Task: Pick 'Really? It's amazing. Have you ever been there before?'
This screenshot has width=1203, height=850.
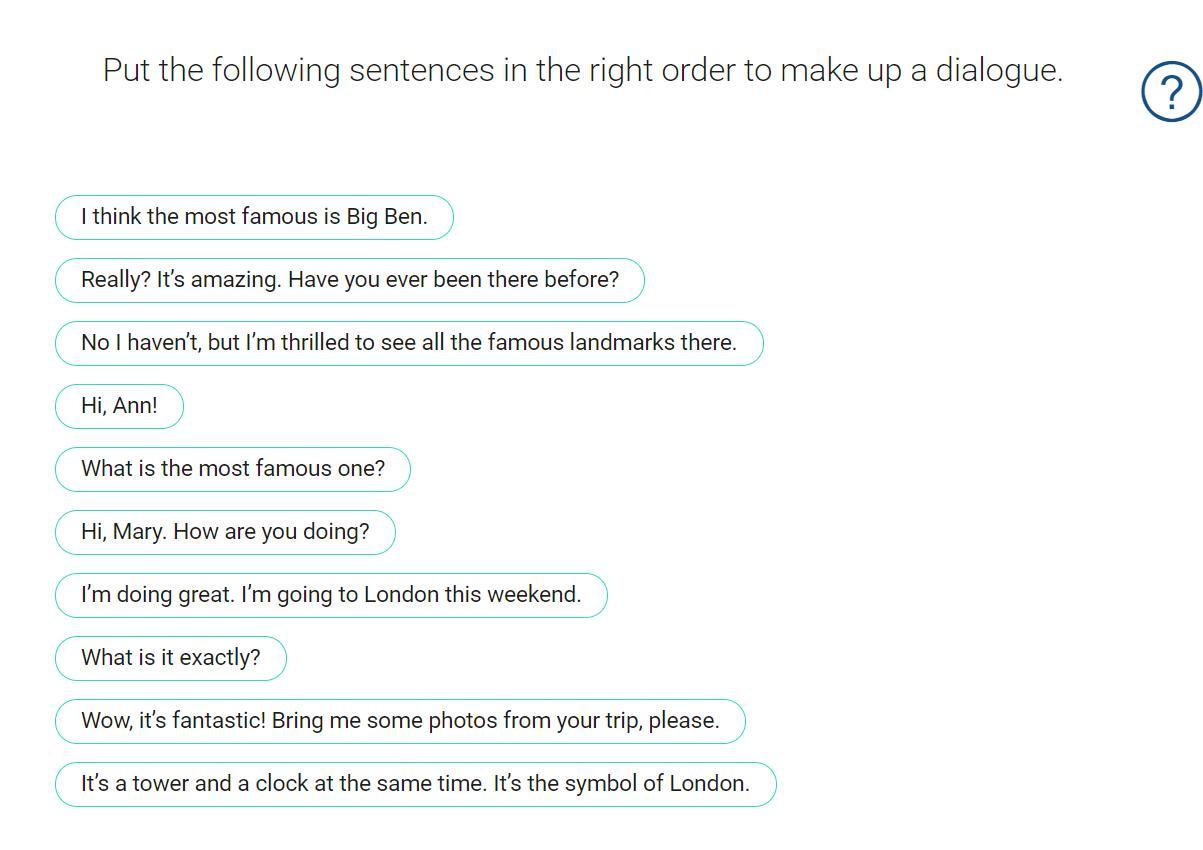Action: pos(349,280)
